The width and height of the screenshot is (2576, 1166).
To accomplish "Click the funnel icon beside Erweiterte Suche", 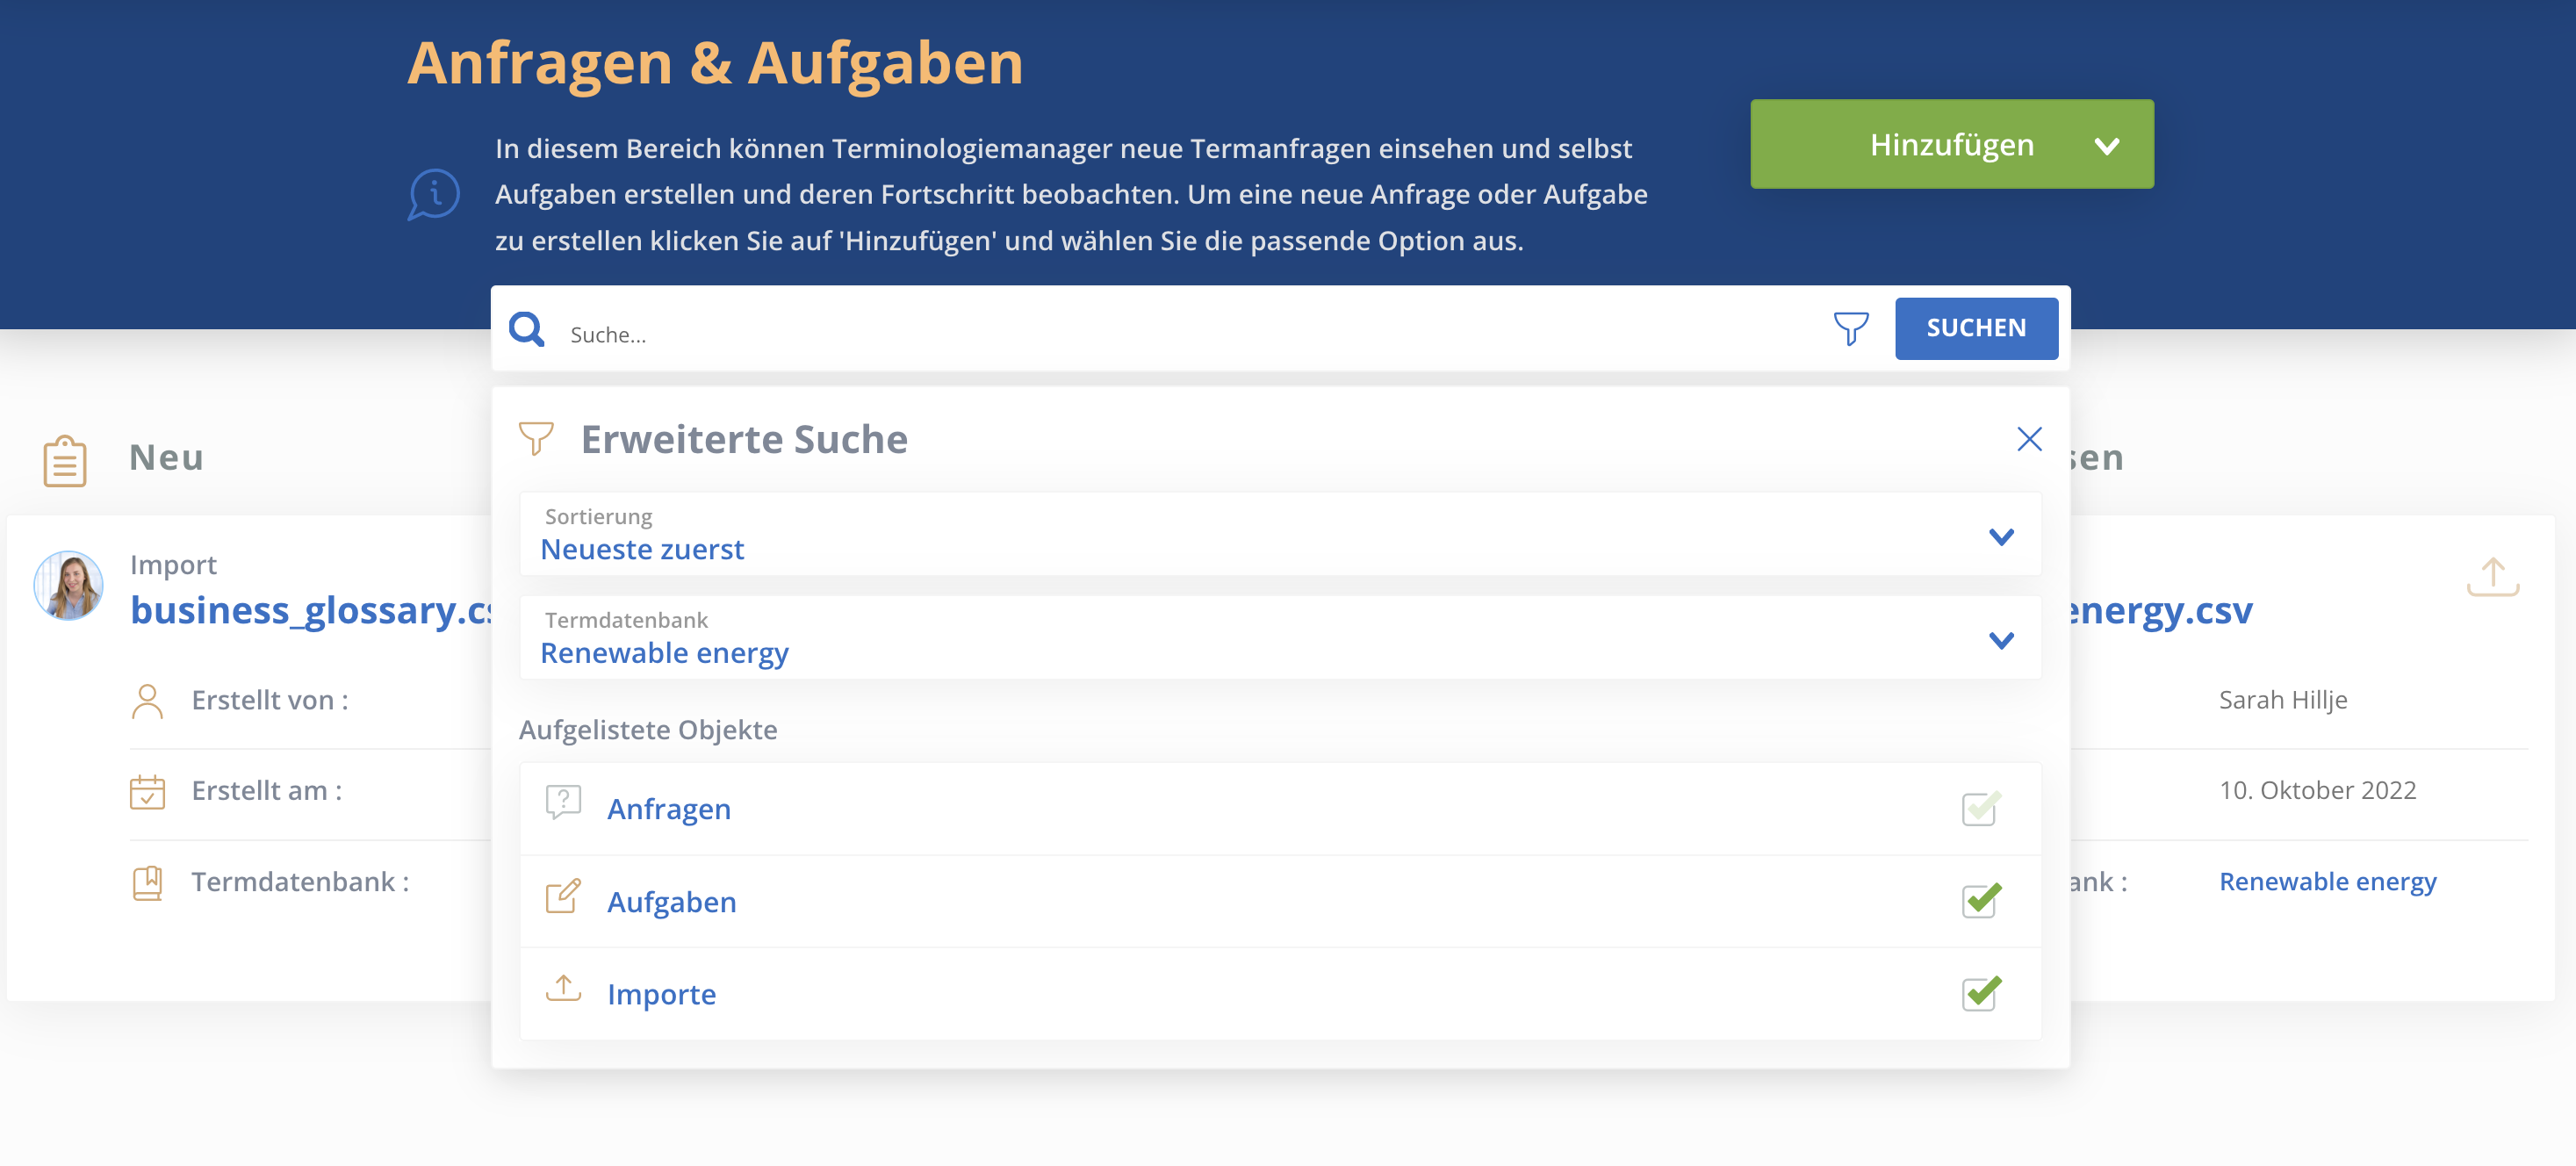I will pos(536,438).
